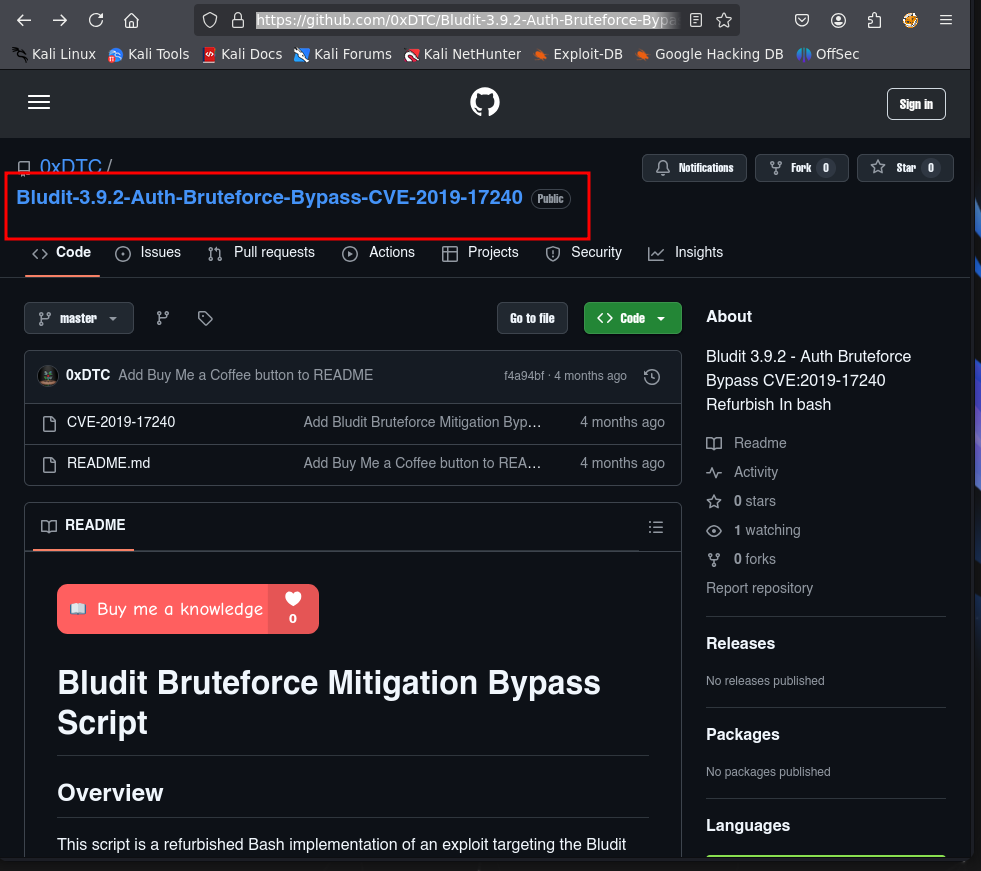Open GitHub hamburger navigation menu
Screen dimensions: 981x871
click(x=39, y=102)
